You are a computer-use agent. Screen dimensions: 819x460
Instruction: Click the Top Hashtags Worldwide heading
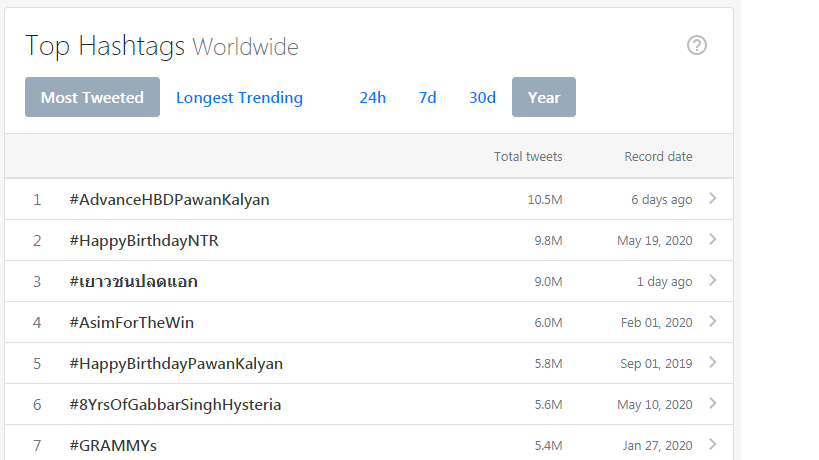point(162,46)
